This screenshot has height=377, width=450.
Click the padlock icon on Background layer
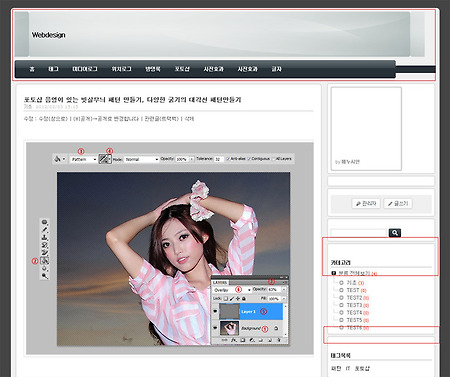coord(276,328)
